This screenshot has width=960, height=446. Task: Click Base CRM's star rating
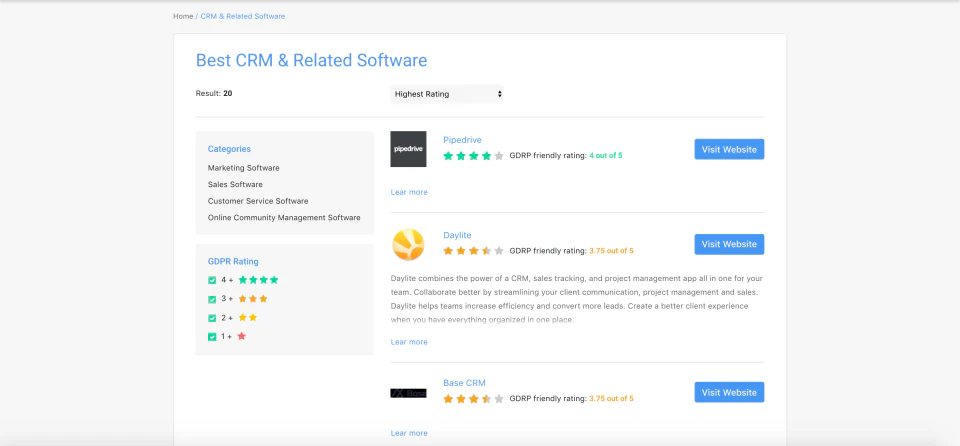[x=473, y=398]
